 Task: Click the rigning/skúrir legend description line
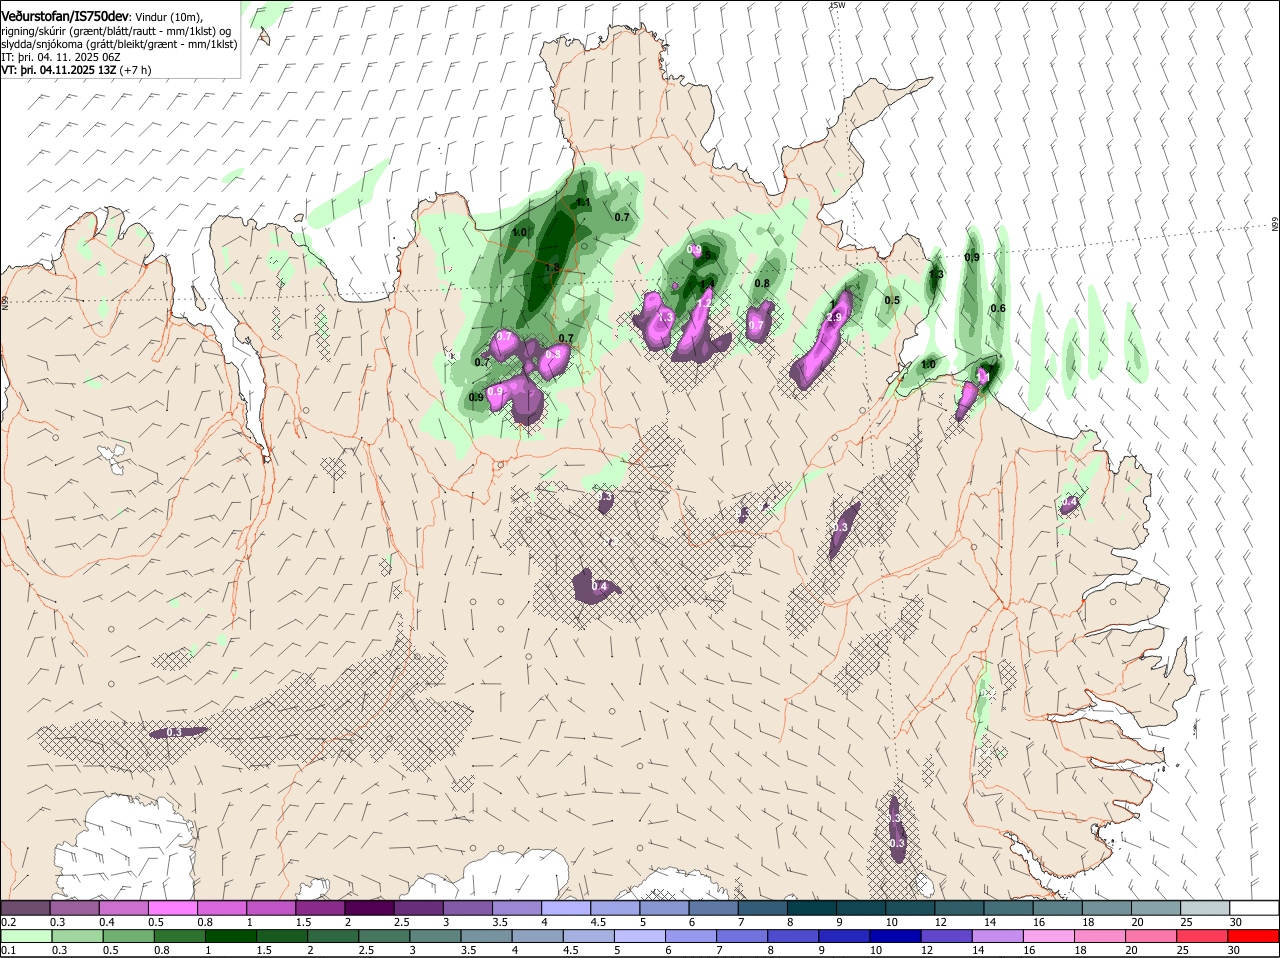pos(116,31)
